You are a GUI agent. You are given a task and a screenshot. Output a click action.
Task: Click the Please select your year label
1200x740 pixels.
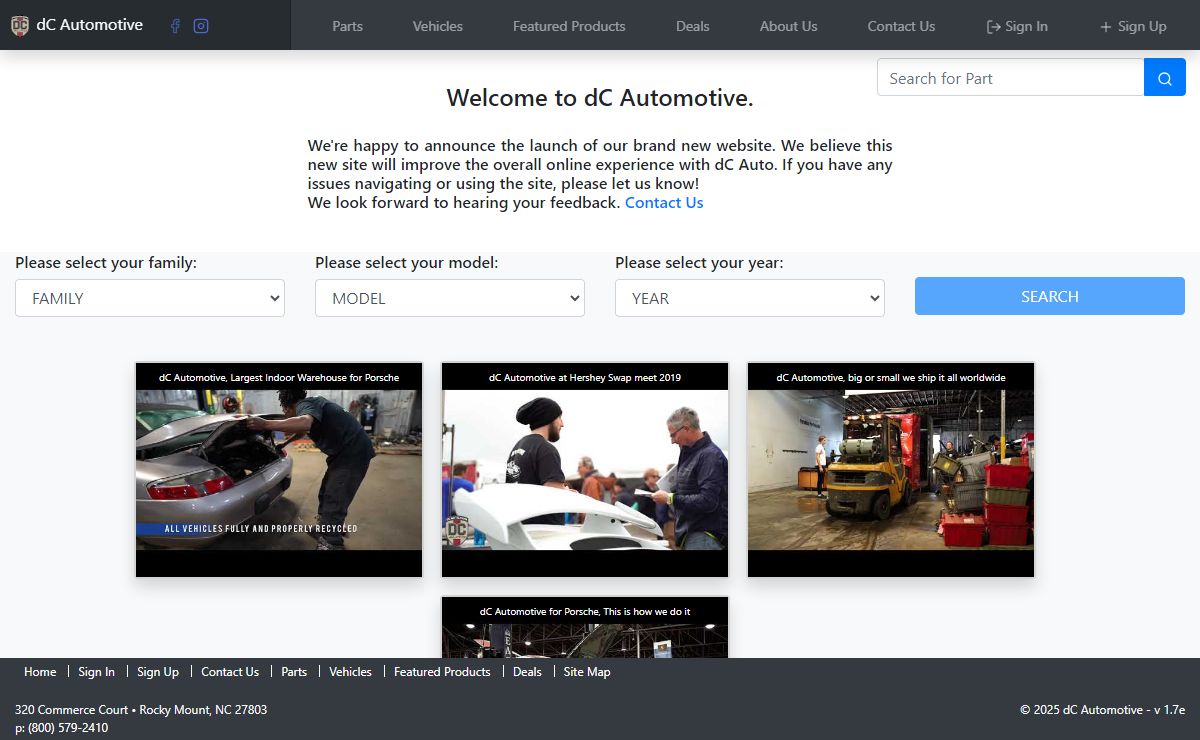click(x=699, y=263)
